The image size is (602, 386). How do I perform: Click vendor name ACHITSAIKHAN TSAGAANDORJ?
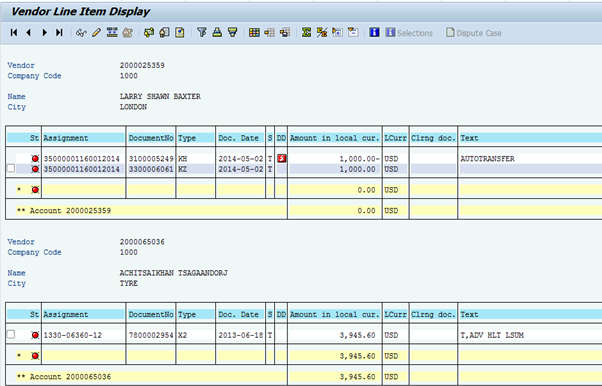click(x=174, y=273)
